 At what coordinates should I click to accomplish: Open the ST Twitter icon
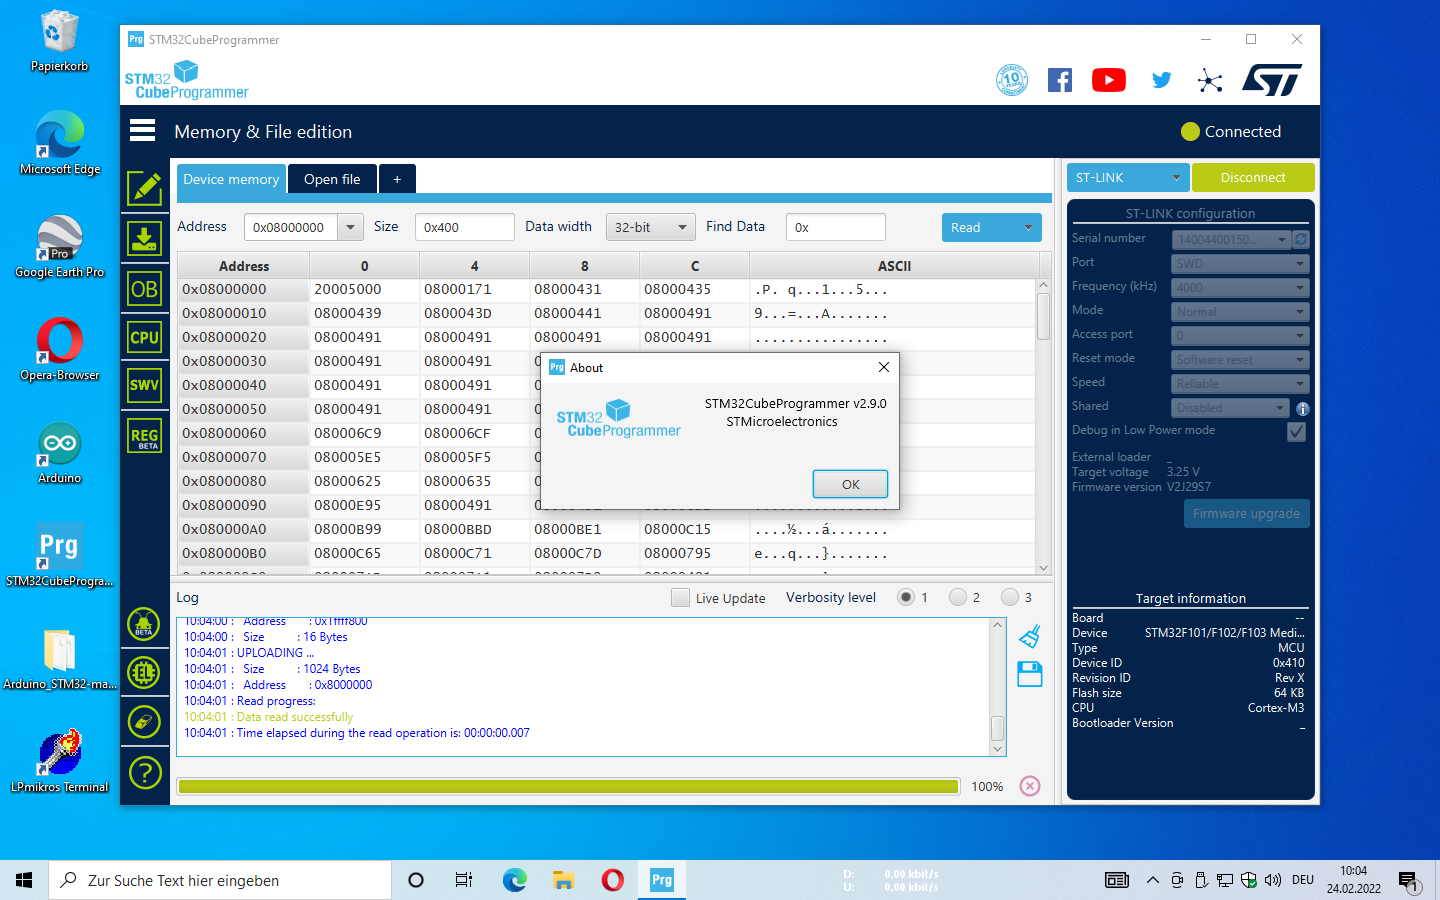(1161, 80)
